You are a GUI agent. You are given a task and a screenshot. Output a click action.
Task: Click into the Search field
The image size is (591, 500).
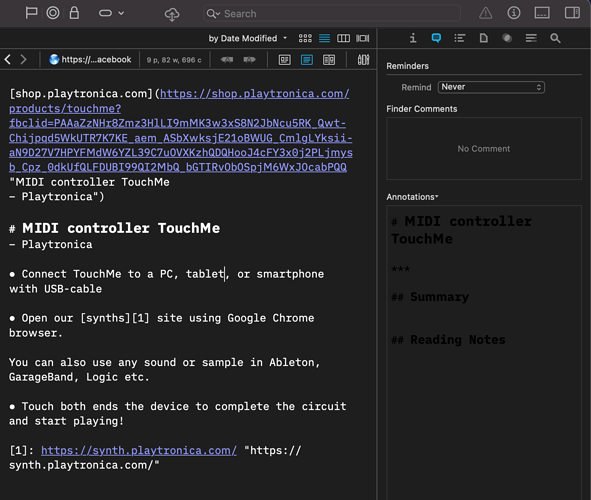tap(332, 14)
